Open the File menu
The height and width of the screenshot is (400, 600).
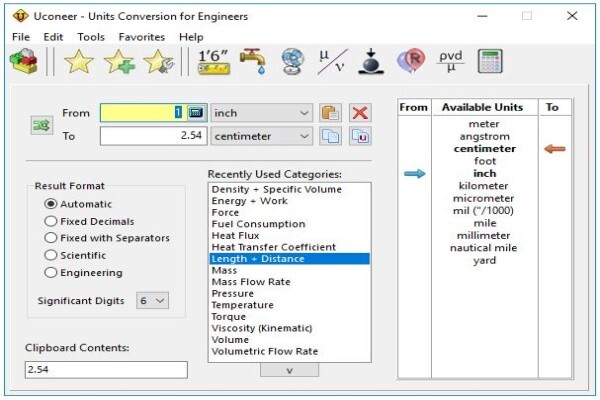click(x=21, y=37)
